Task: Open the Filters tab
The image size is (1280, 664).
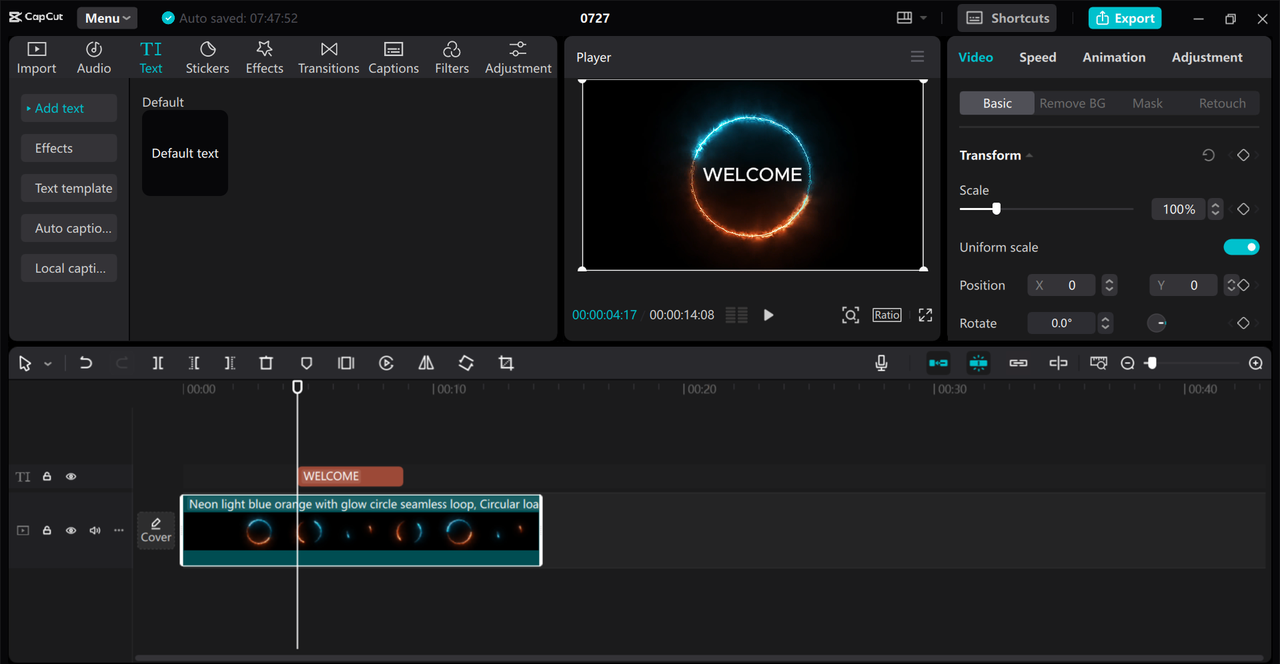Action: coord(452,58)
